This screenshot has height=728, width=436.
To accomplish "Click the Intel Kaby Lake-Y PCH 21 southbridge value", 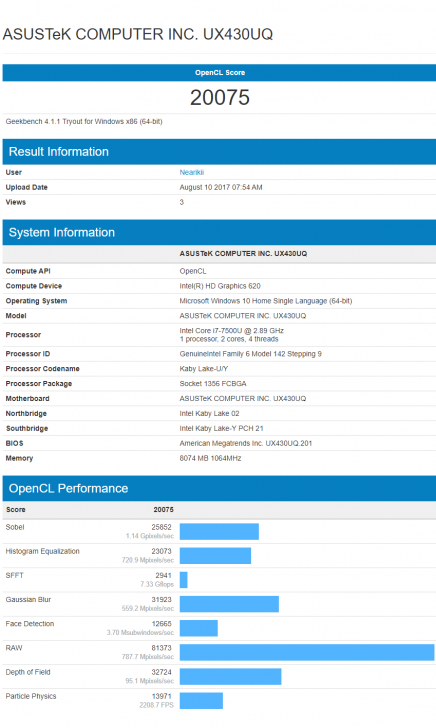I will point(221,428).
